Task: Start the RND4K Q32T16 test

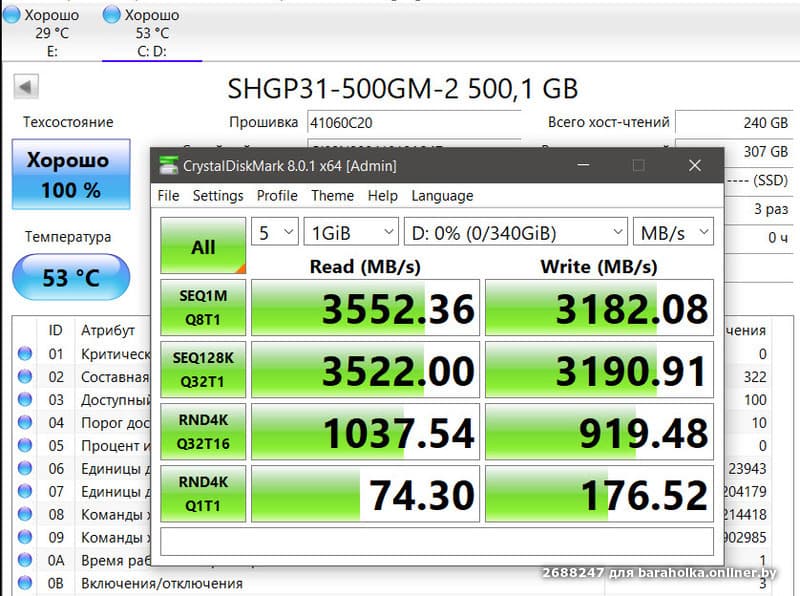Action: coord(203,432)
